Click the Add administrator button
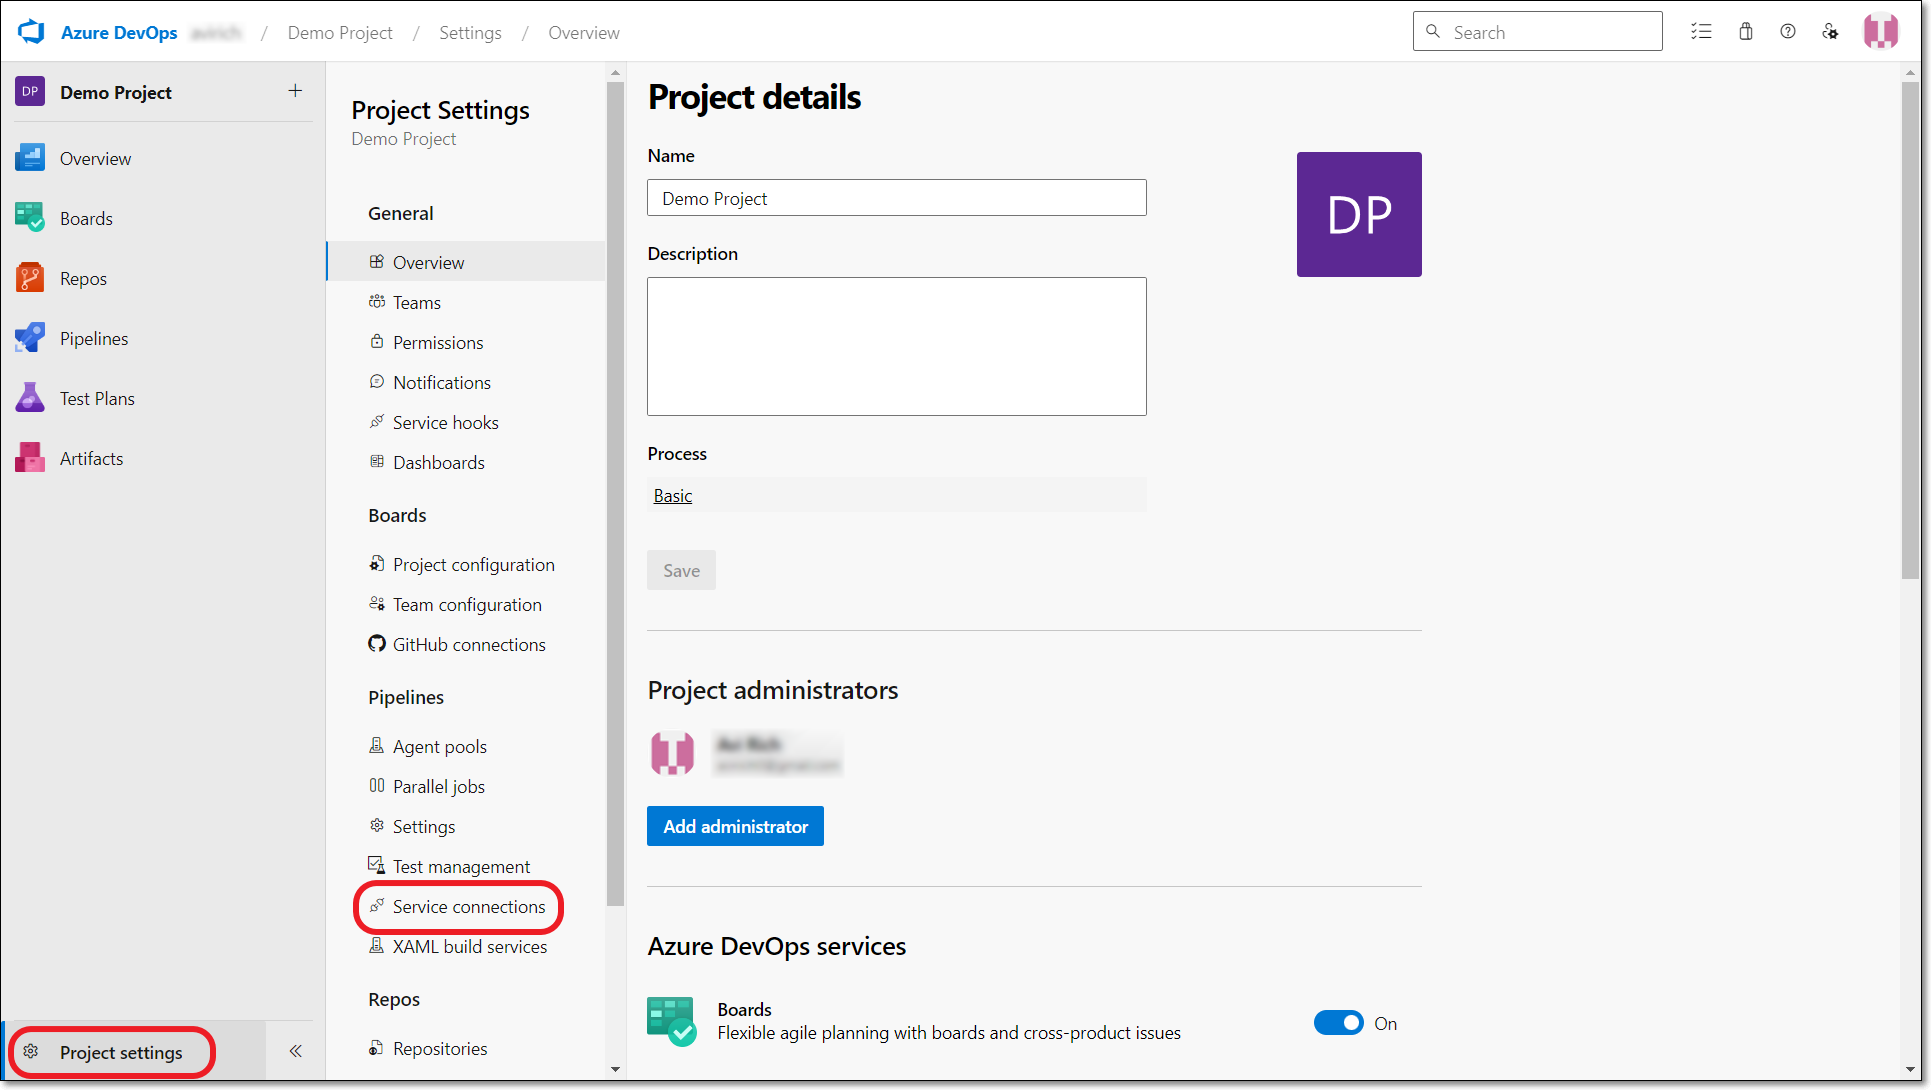The image size is (1931, 1090). pyautogui.click(x=735, y=826)
